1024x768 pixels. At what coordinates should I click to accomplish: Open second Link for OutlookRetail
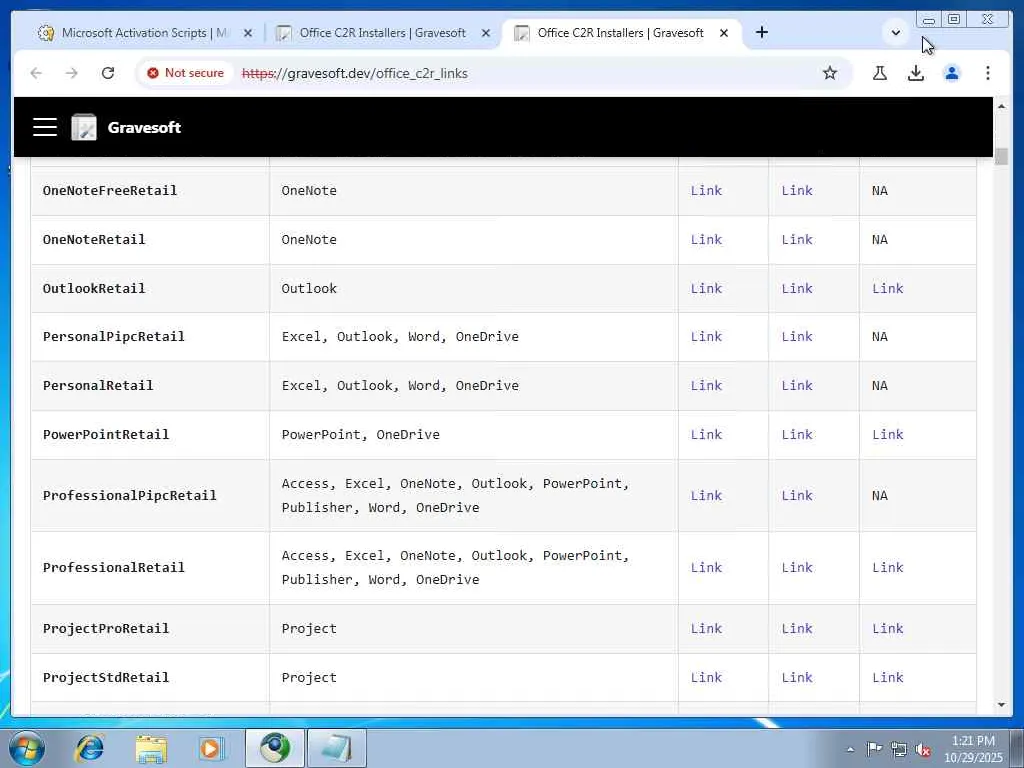[x=797, y=289]
